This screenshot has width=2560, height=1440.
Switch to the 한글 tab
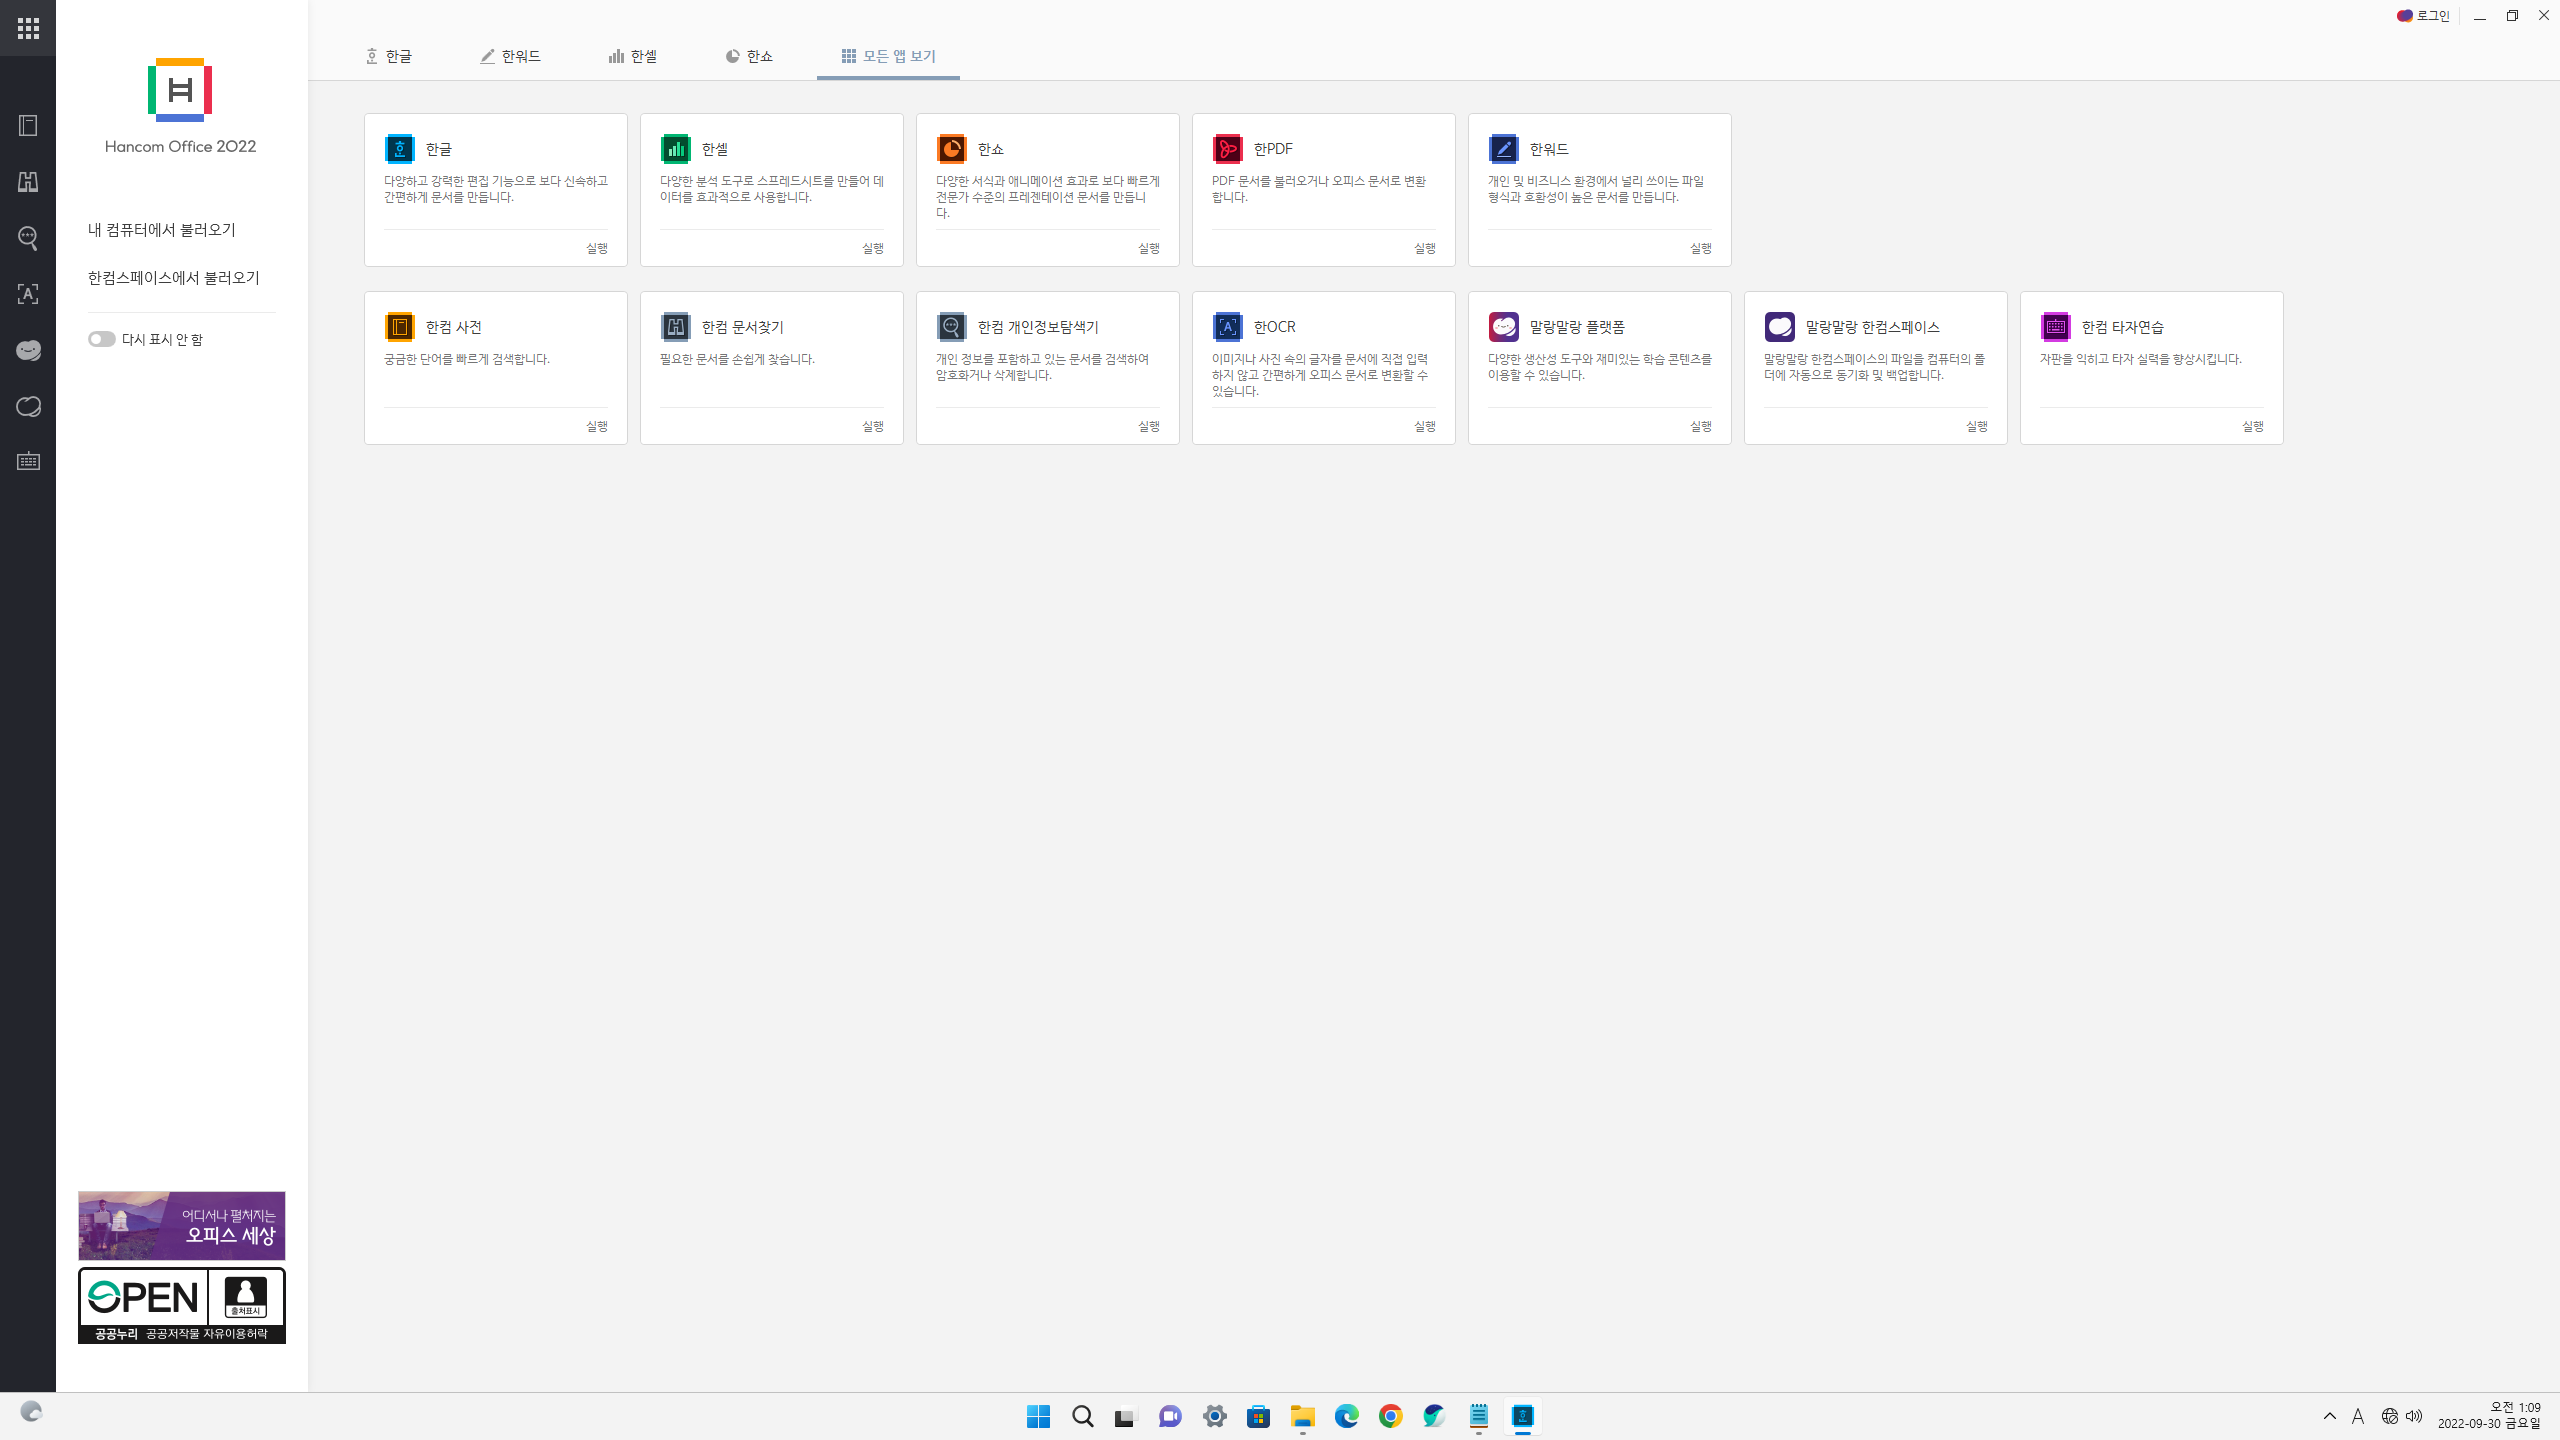pos(389,56)
